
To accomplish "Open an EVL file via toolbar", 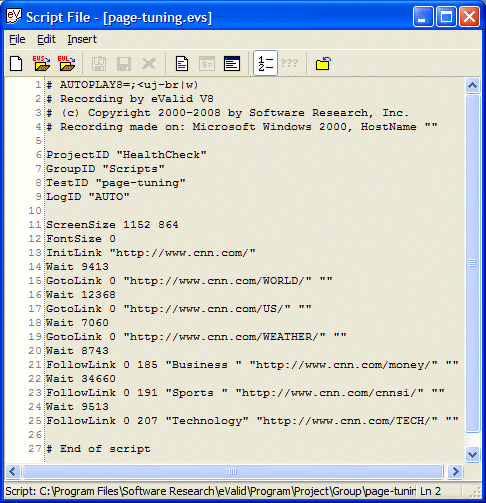I will point(66,63).
